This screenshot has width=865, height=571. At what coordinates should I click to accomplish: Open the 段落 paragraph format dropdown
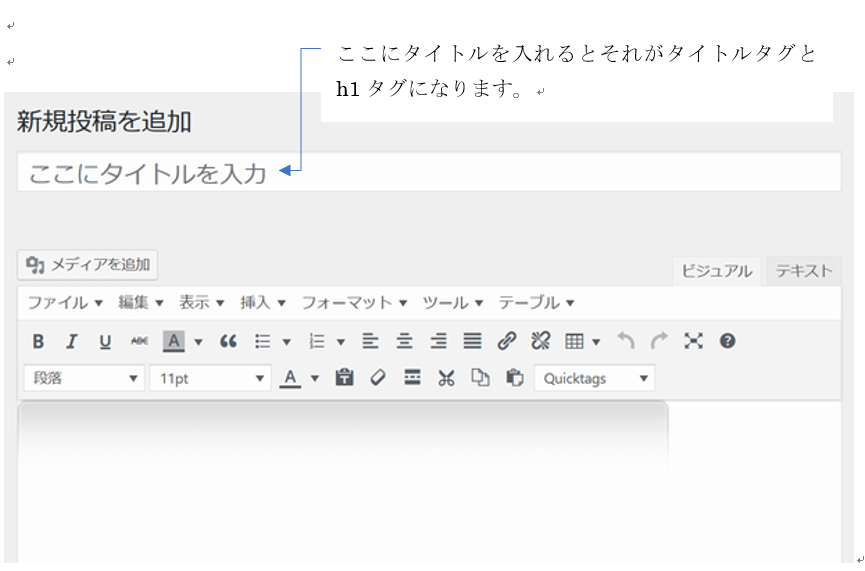point(87,379)
